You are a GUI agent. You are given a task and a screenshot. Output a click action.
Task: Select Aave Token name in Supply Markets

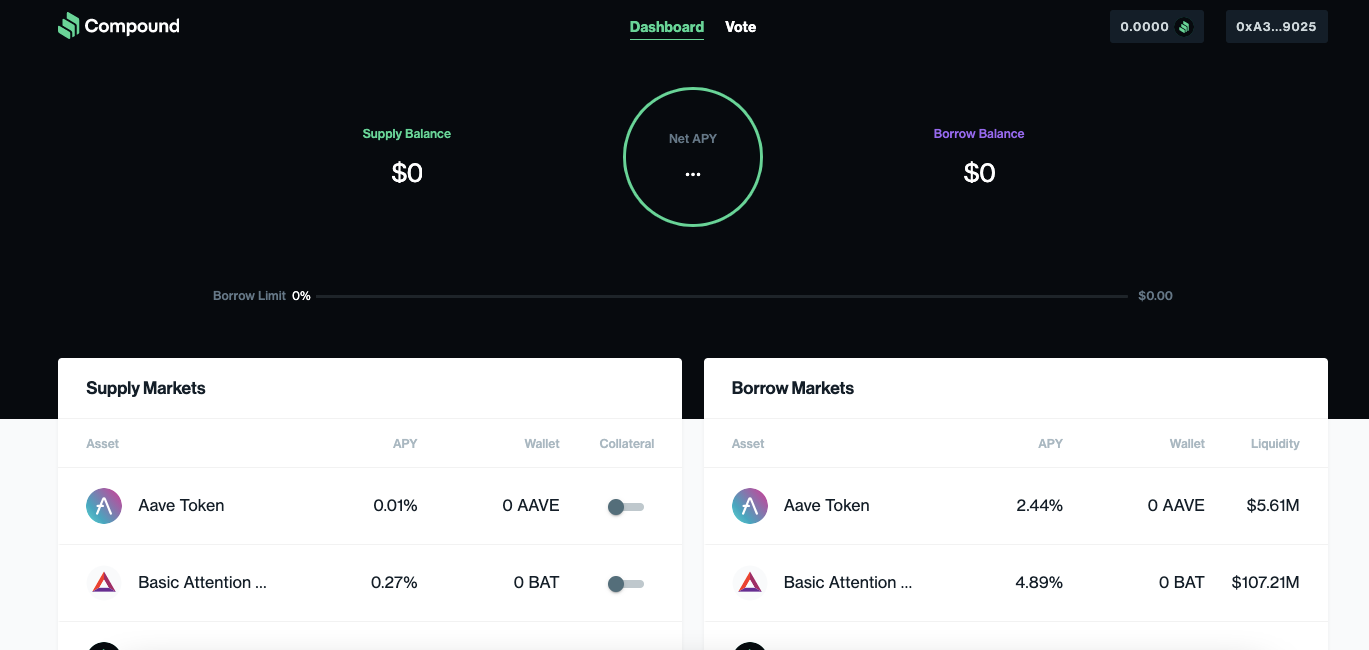pos(181,506)
